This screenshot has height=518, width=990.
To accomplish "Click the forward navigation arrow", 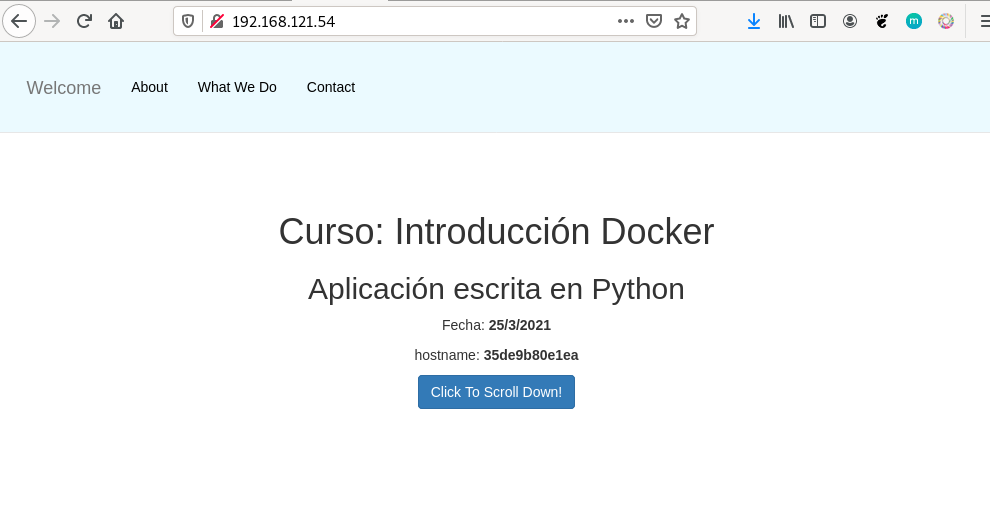I will 52,21.
